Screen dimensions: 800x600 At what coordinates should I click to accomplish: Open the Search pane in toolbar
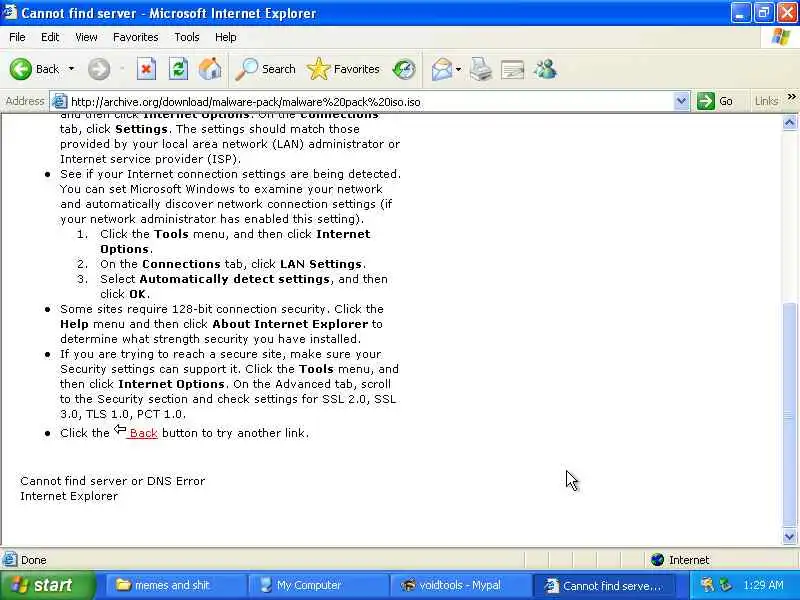click(x=265, y=69)
